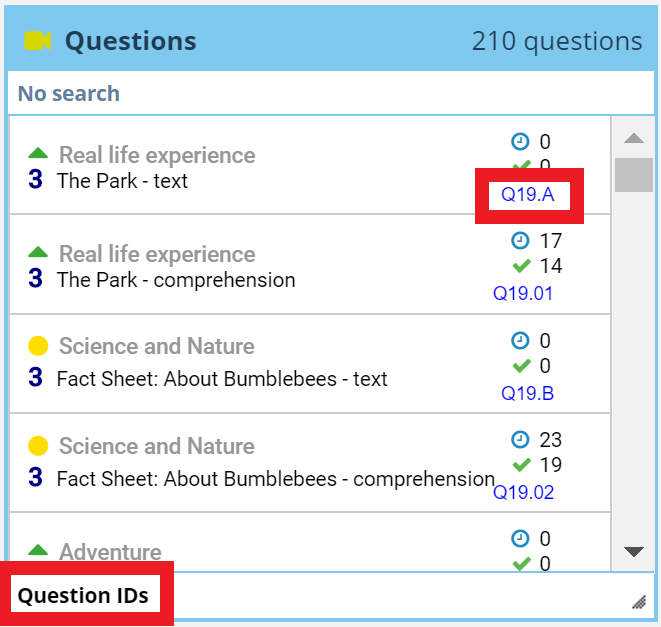
Task: Open question link Q19.B
Action: (x=527, y=393)
